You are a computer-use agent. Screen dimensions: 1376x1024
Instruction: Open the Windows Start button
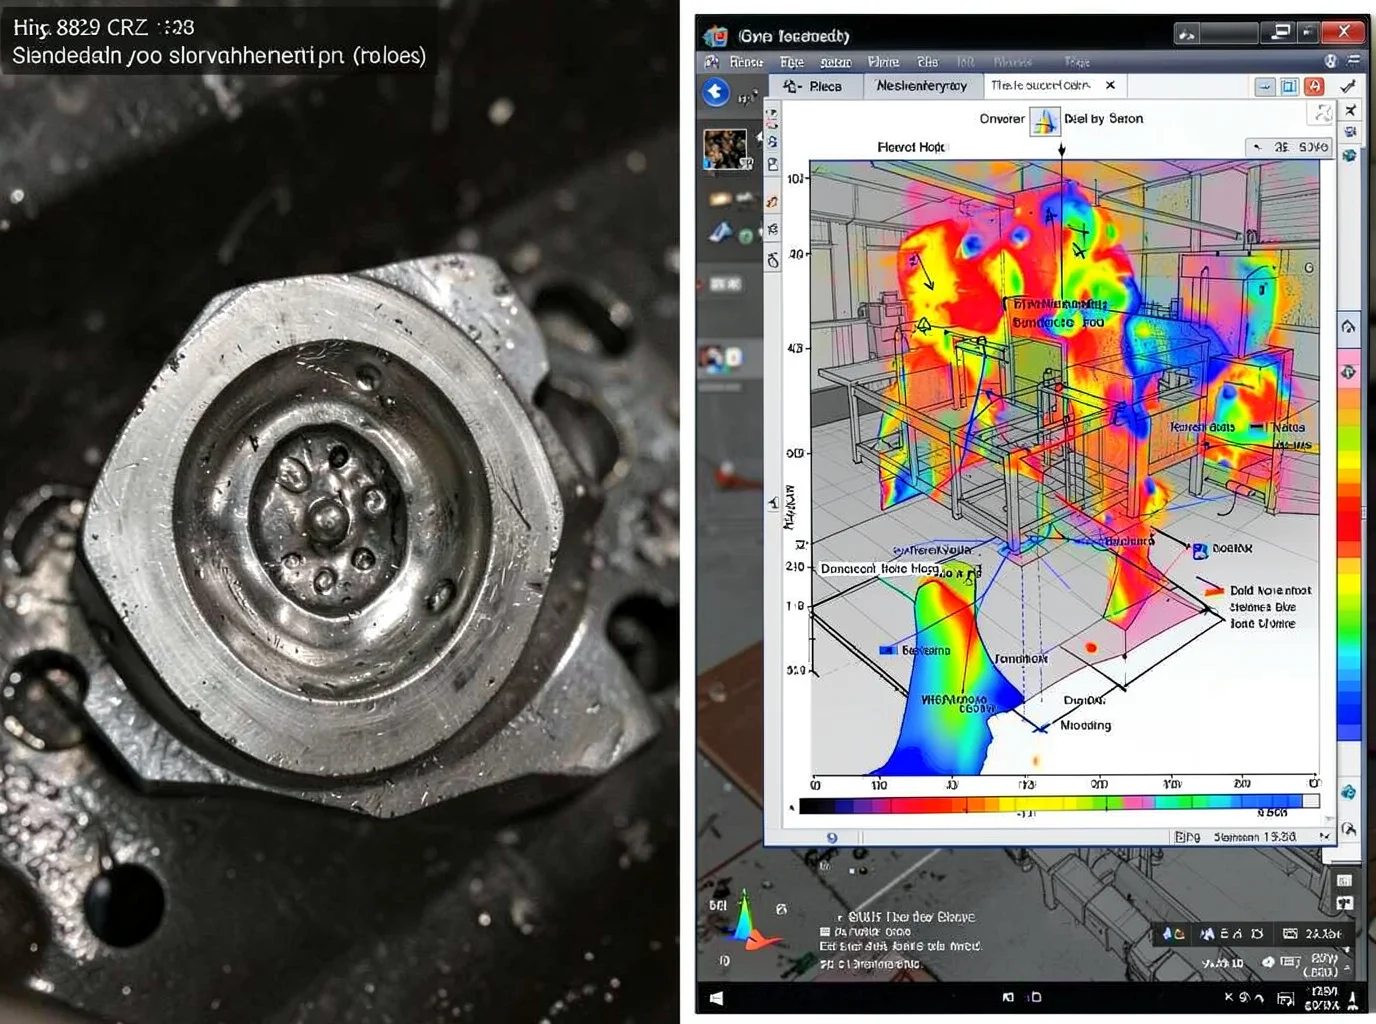[x=716, y=998]
